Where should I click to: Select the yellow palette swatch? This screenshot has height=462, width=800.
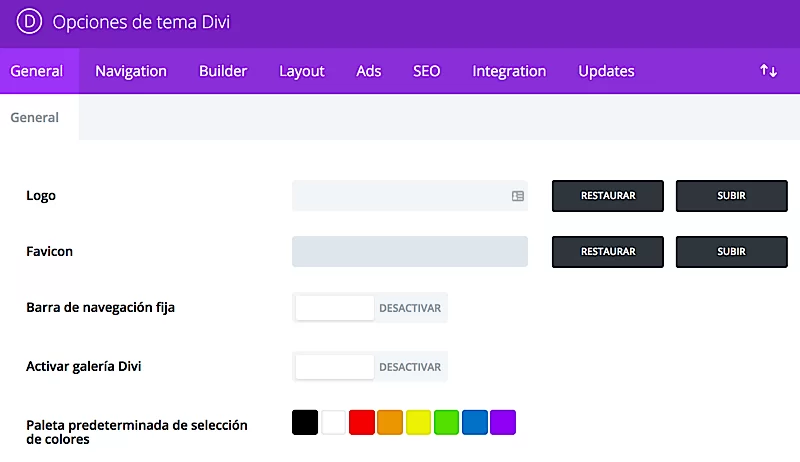tap(418, 422)
